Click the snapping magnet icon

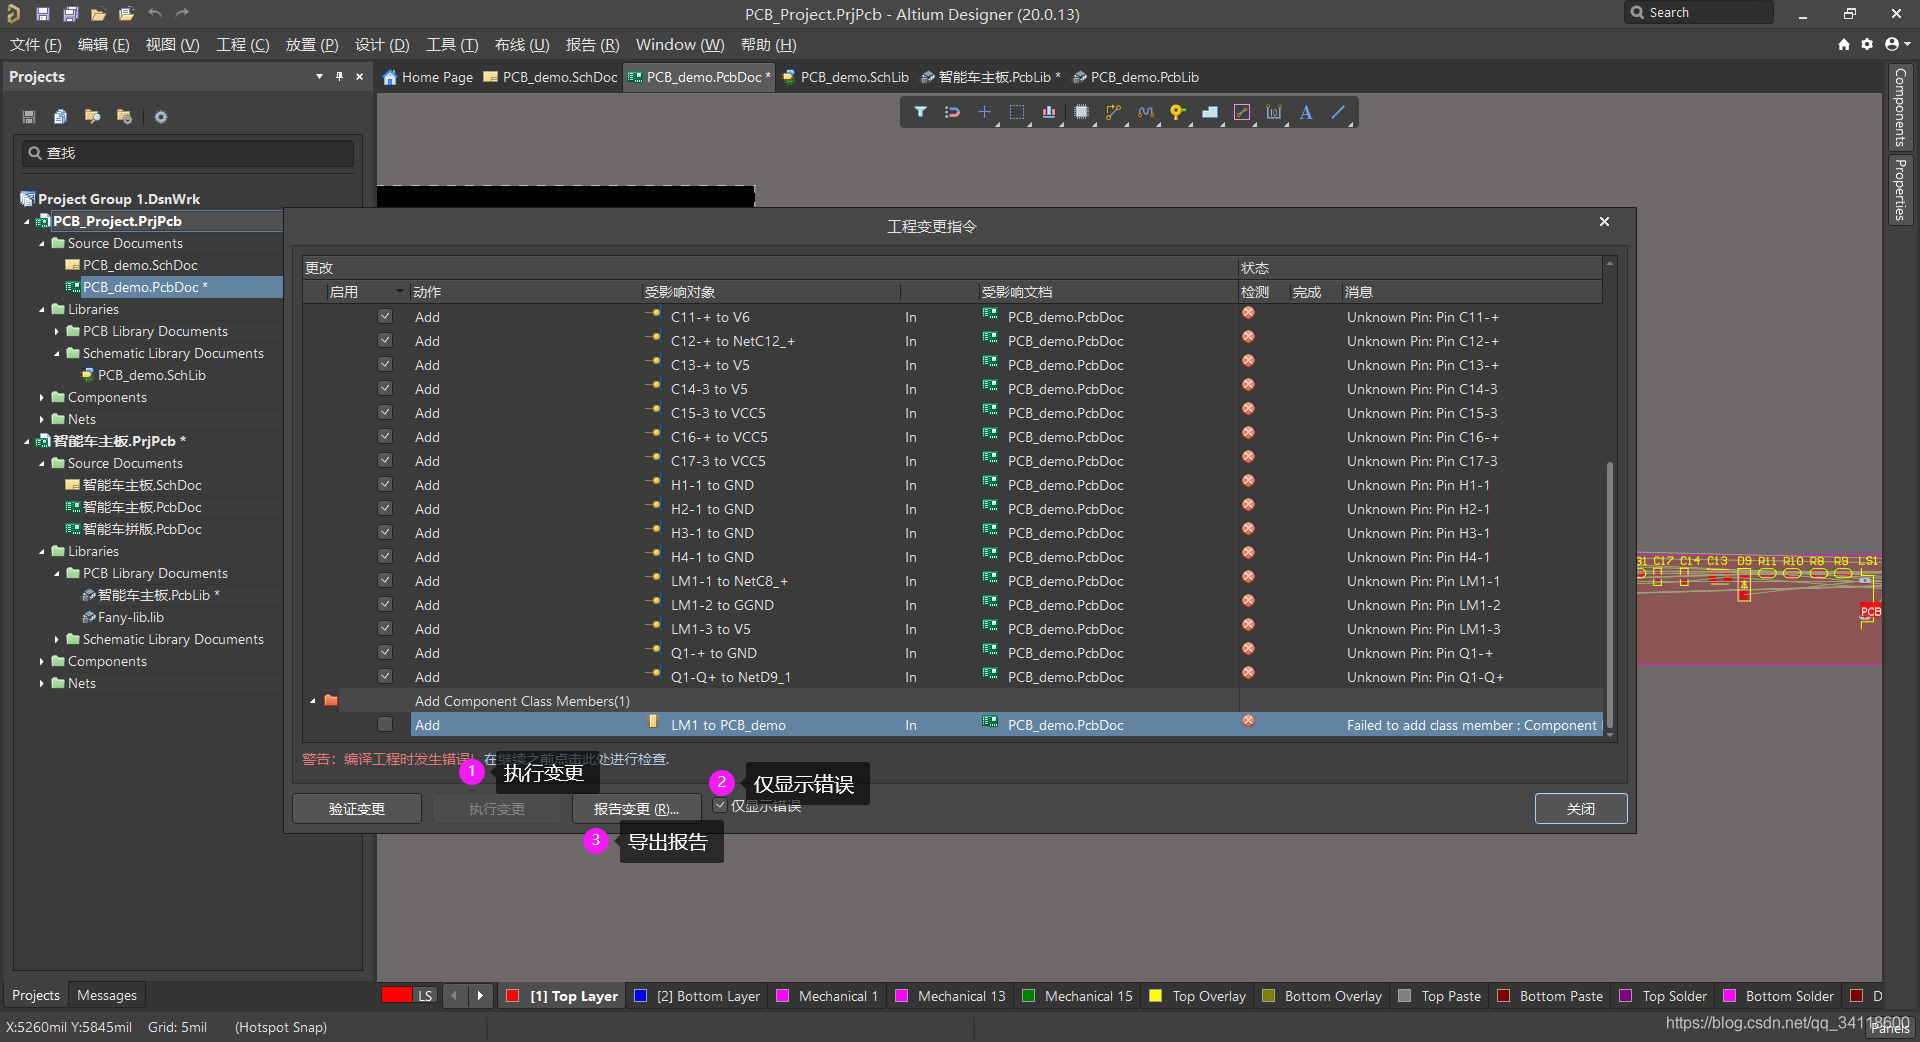[952, 112]
